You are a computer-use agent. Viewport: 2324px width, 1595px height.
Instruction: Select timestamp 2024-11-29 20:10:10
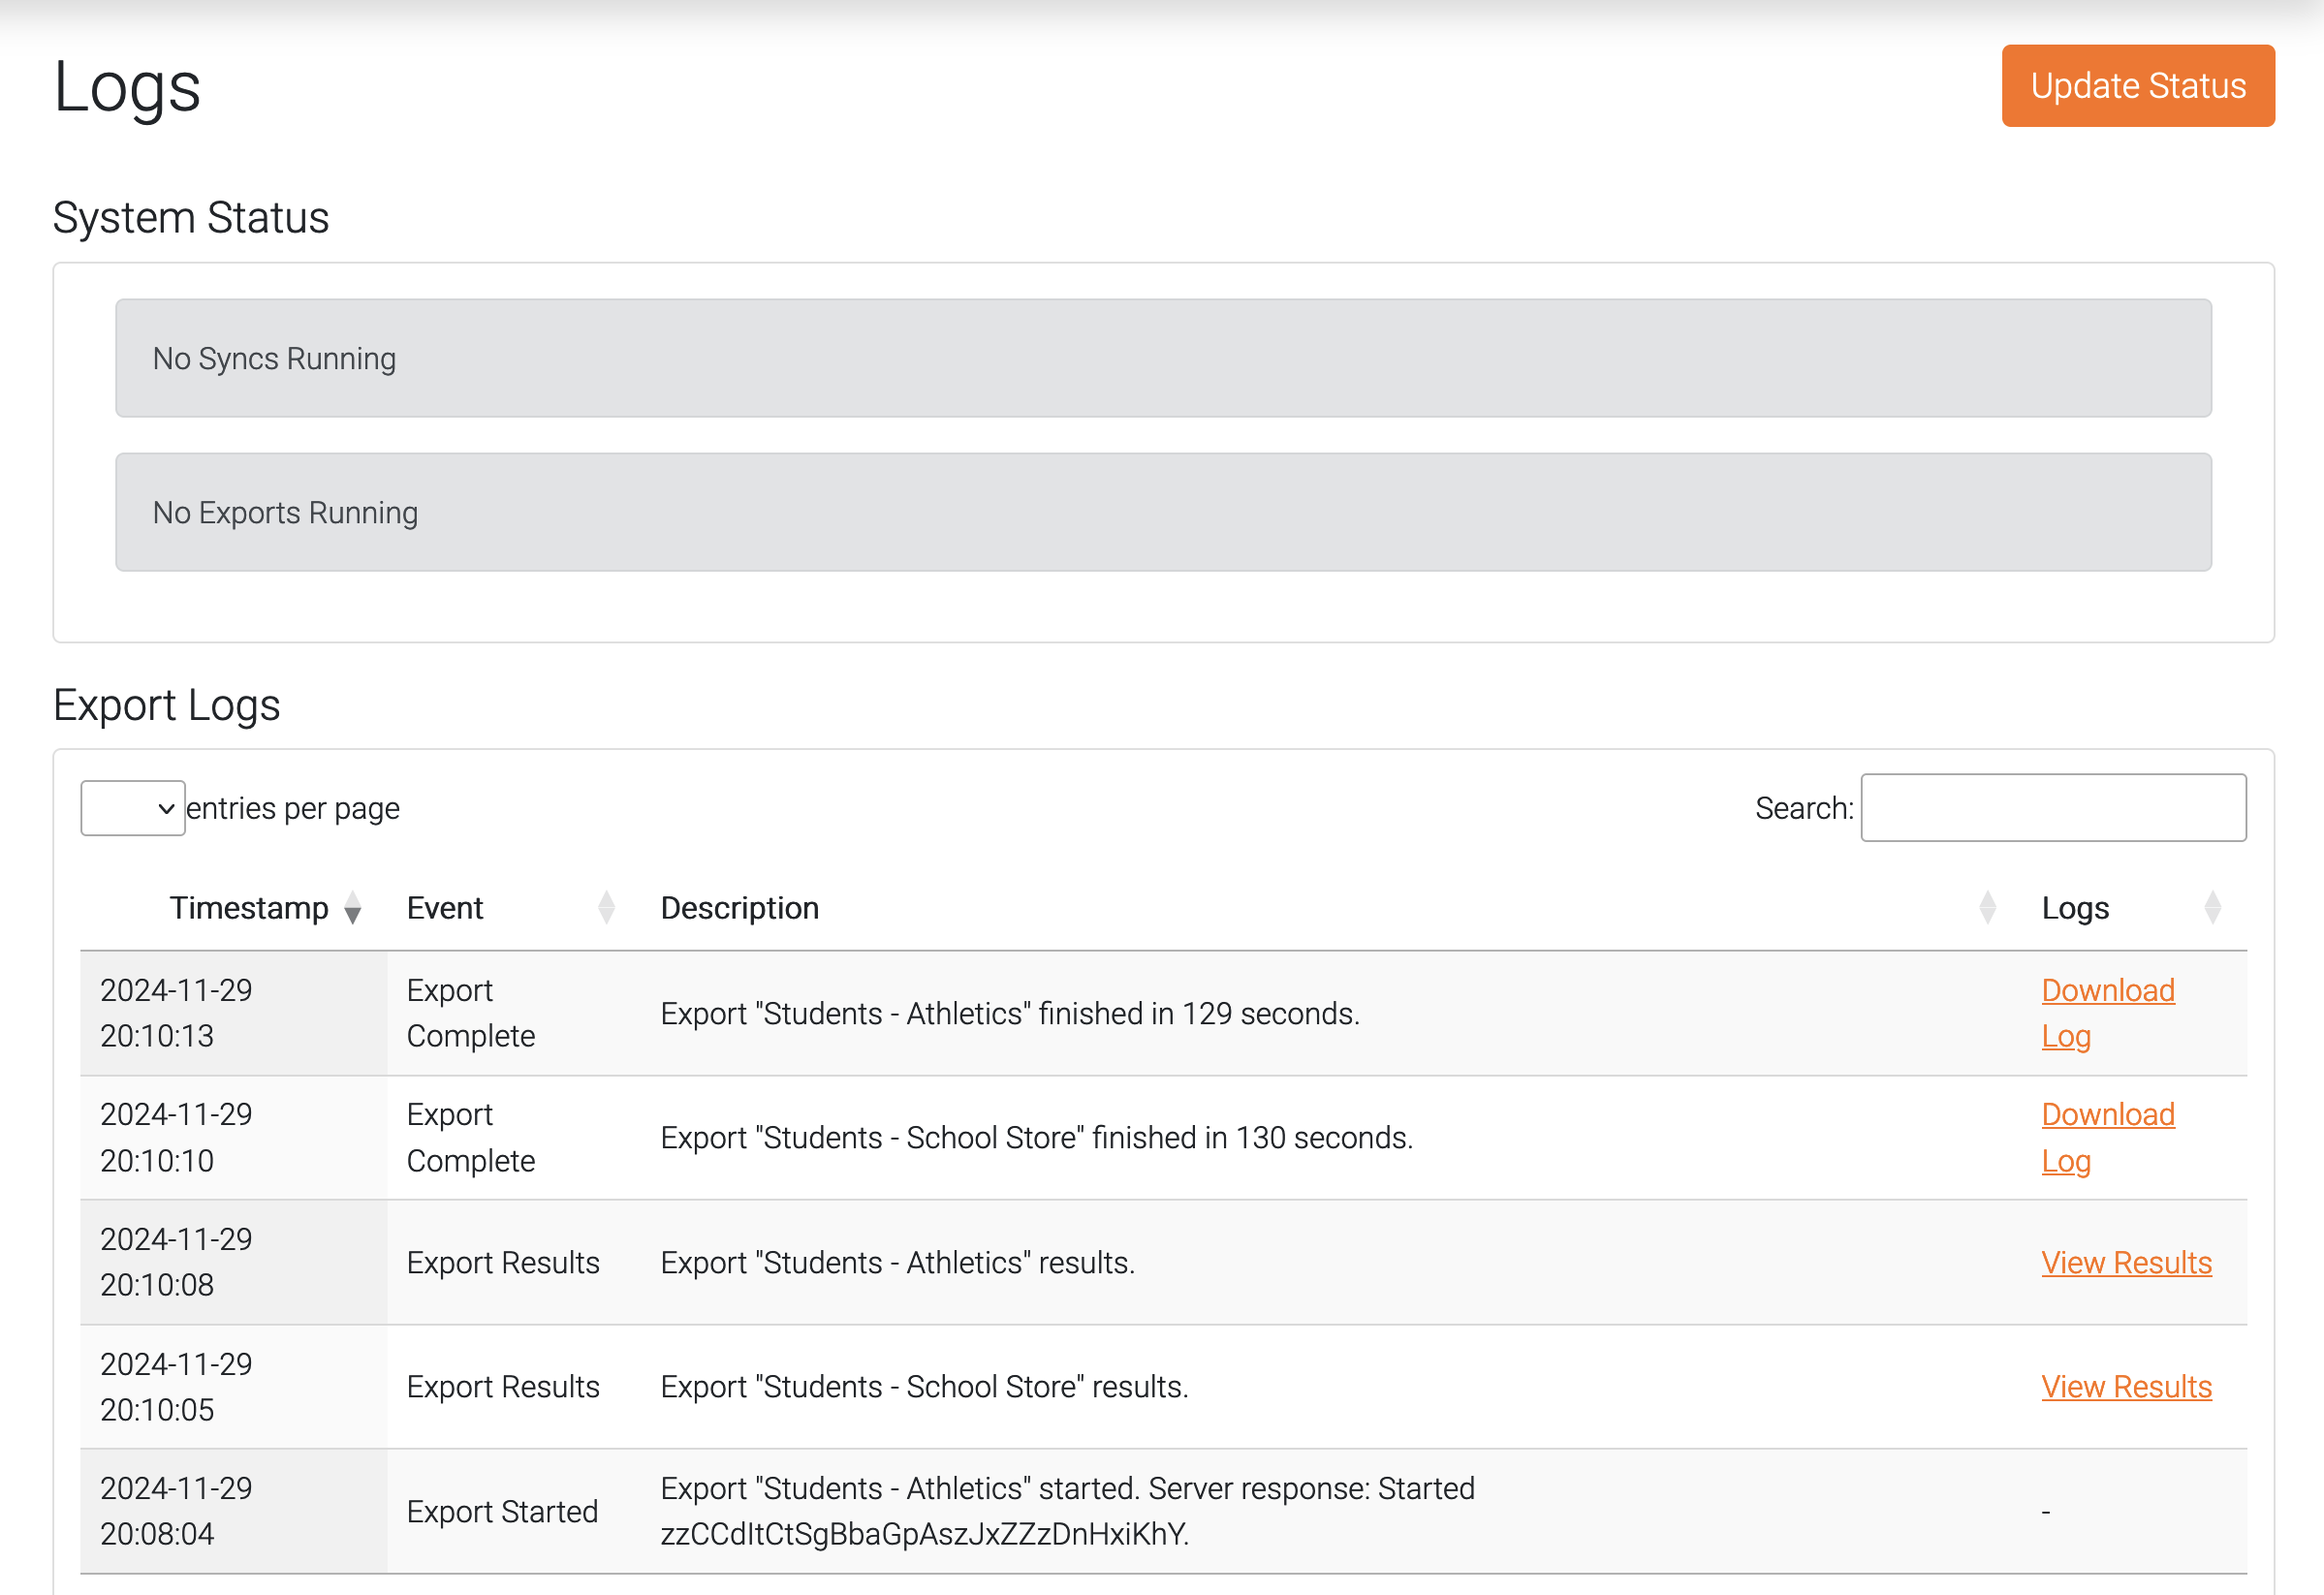[x=176, y=1138]
